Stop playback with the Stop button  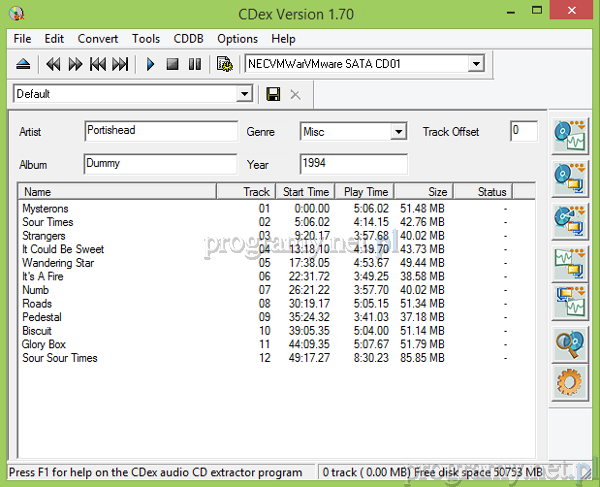click(x=172, y=64)
